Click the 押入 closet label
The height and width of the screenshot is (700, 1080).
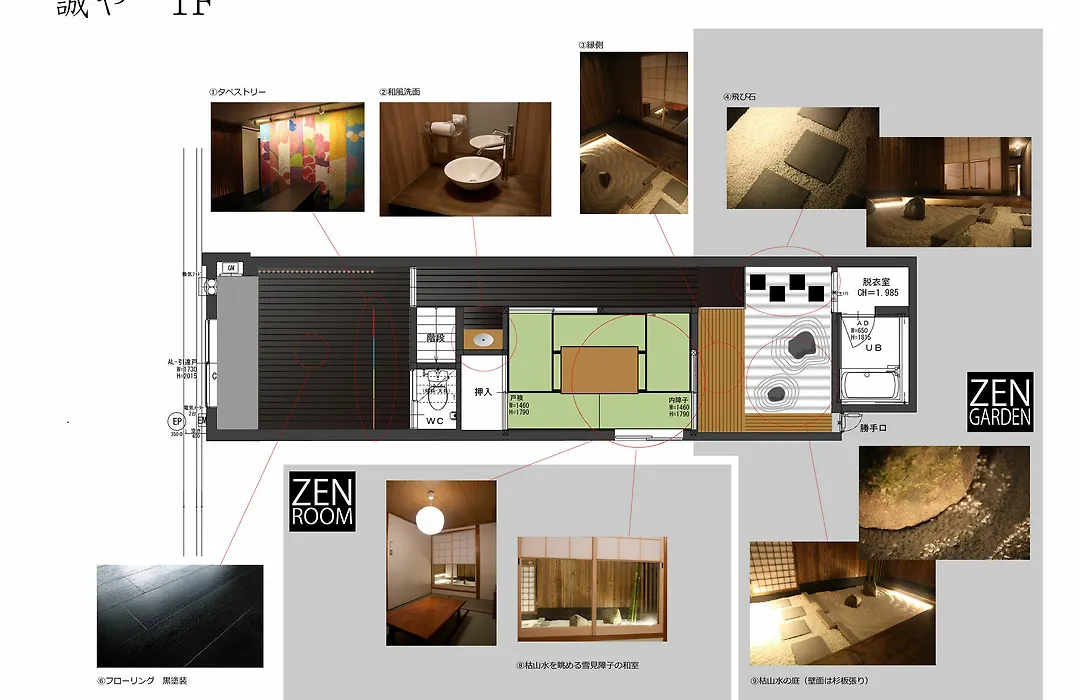click(x=483, y=392)
